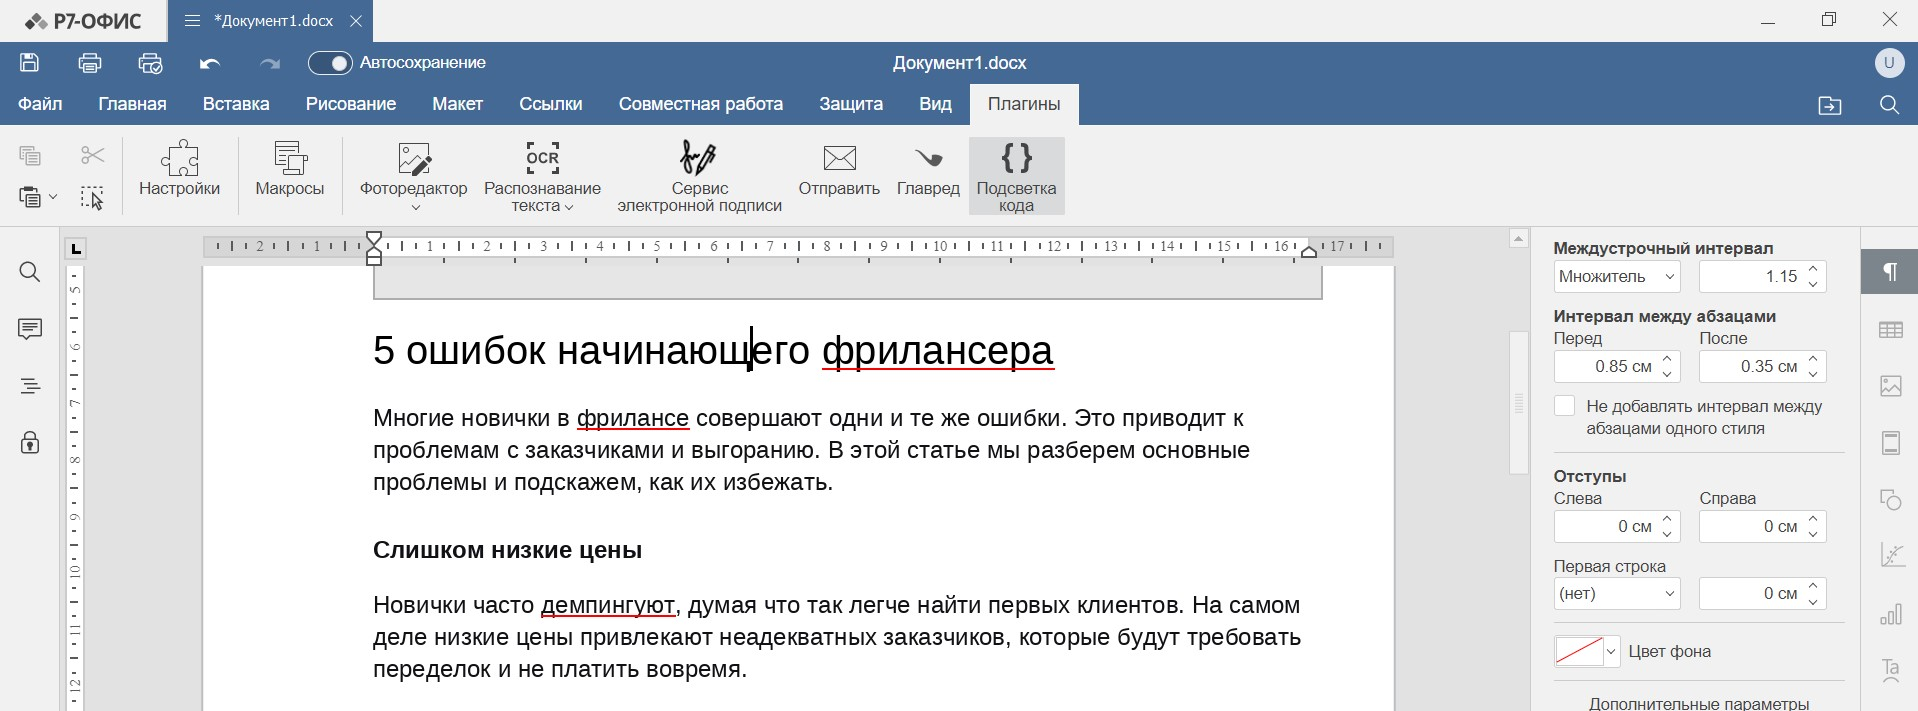Open shape settings icon in right sidebar
1918x711 pixels.
pos(1890,500)
